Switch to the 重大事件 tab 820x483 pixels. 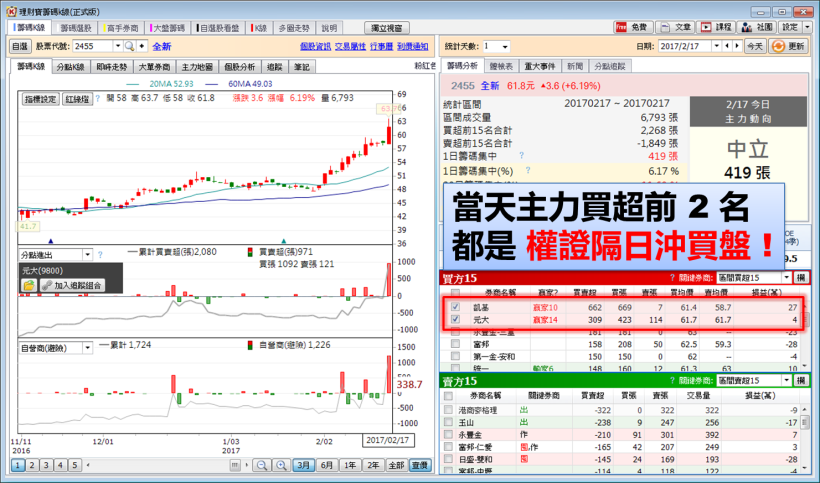pos(540,66)
